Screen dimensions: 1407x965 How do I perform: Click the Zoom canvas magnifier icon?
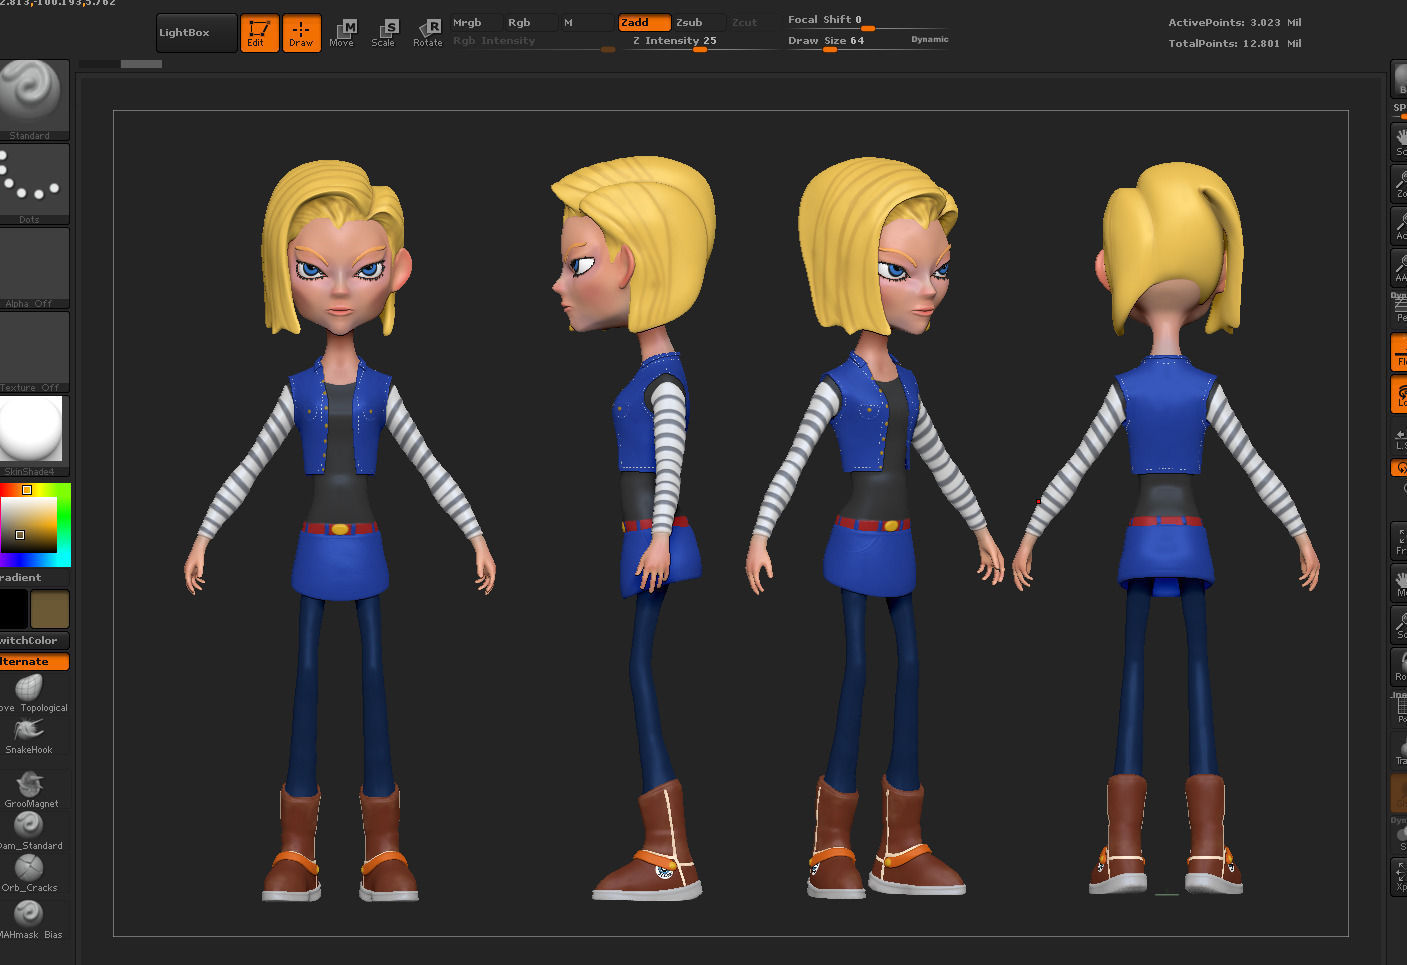click(x=1400, y=183)
